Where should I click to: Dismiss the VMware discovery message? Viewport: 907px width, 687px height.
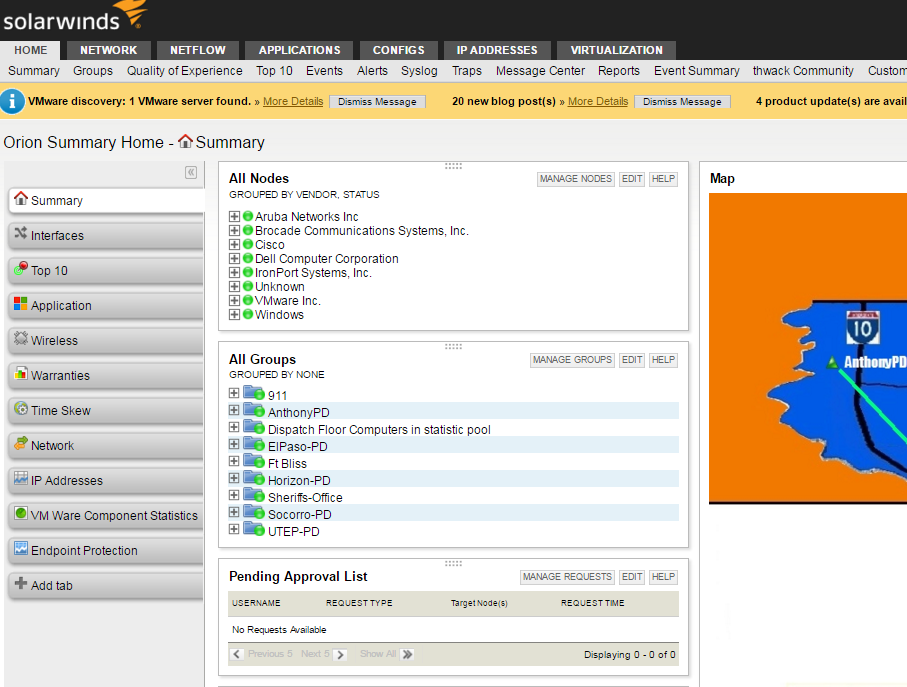(x=377, y=102)
